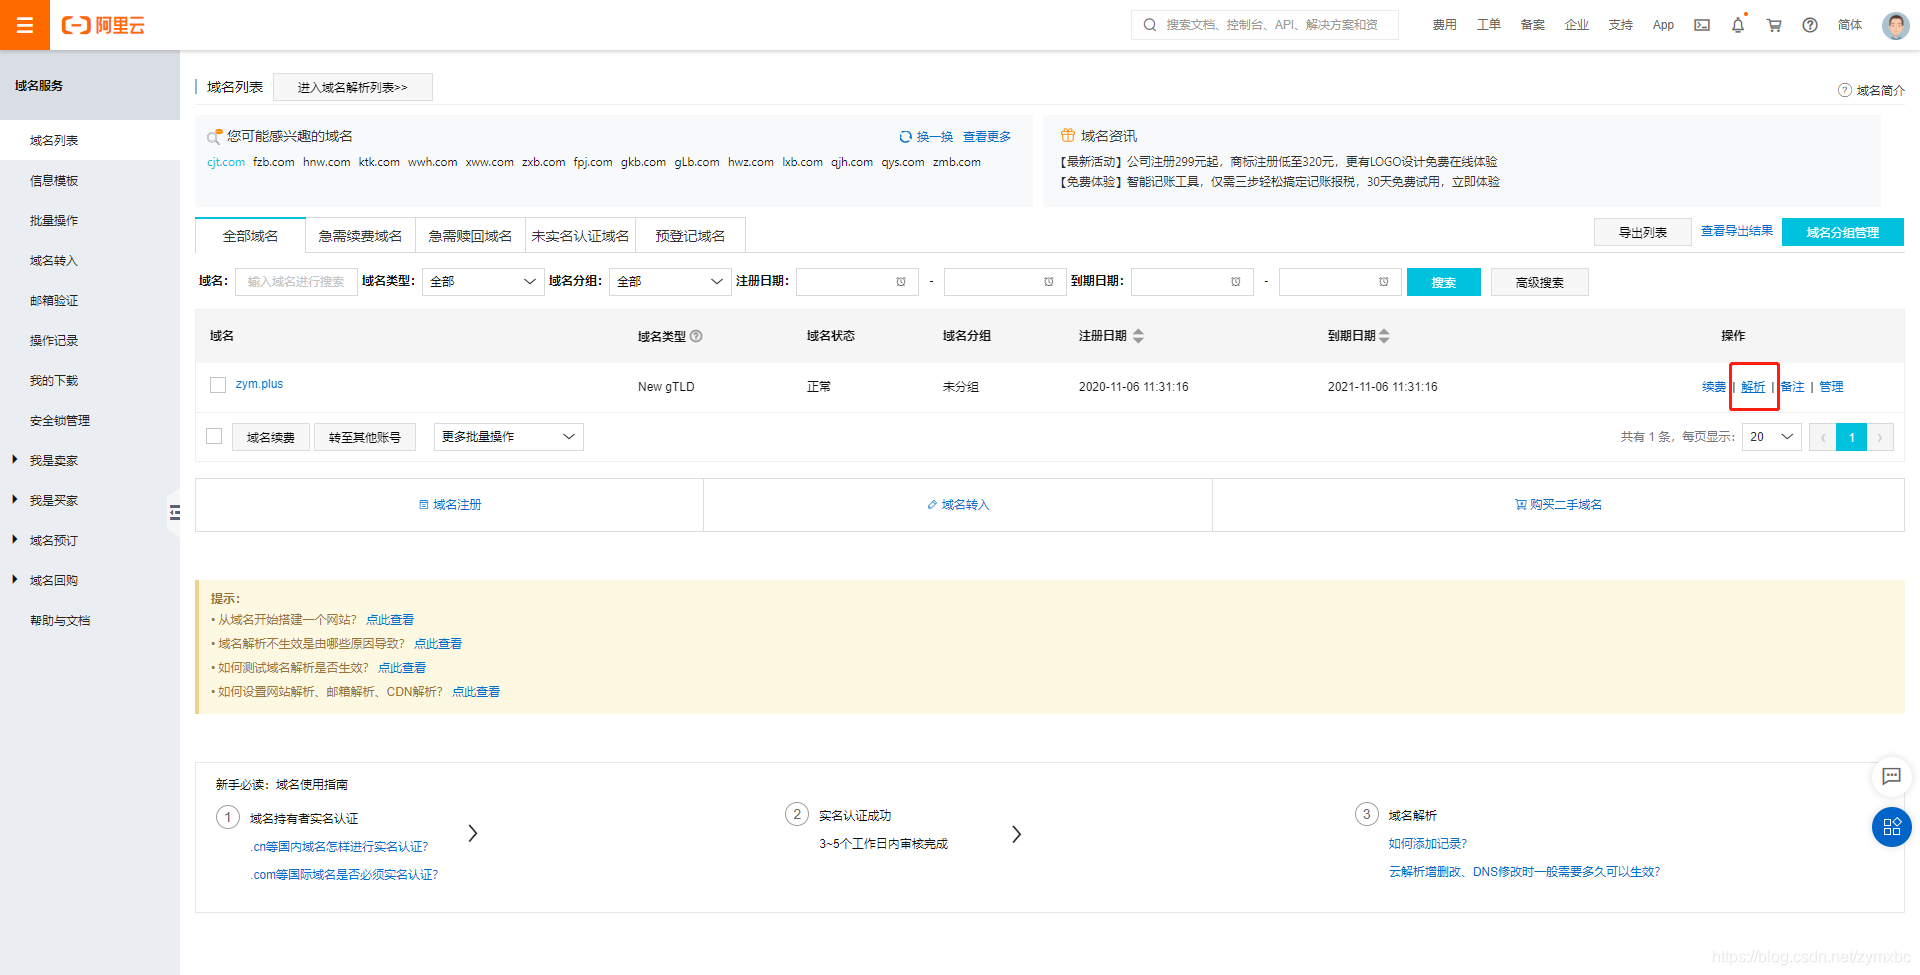1920x975 pixels.
Task: Sort by 注册日期 column
Action: (x=1138, y=336)
